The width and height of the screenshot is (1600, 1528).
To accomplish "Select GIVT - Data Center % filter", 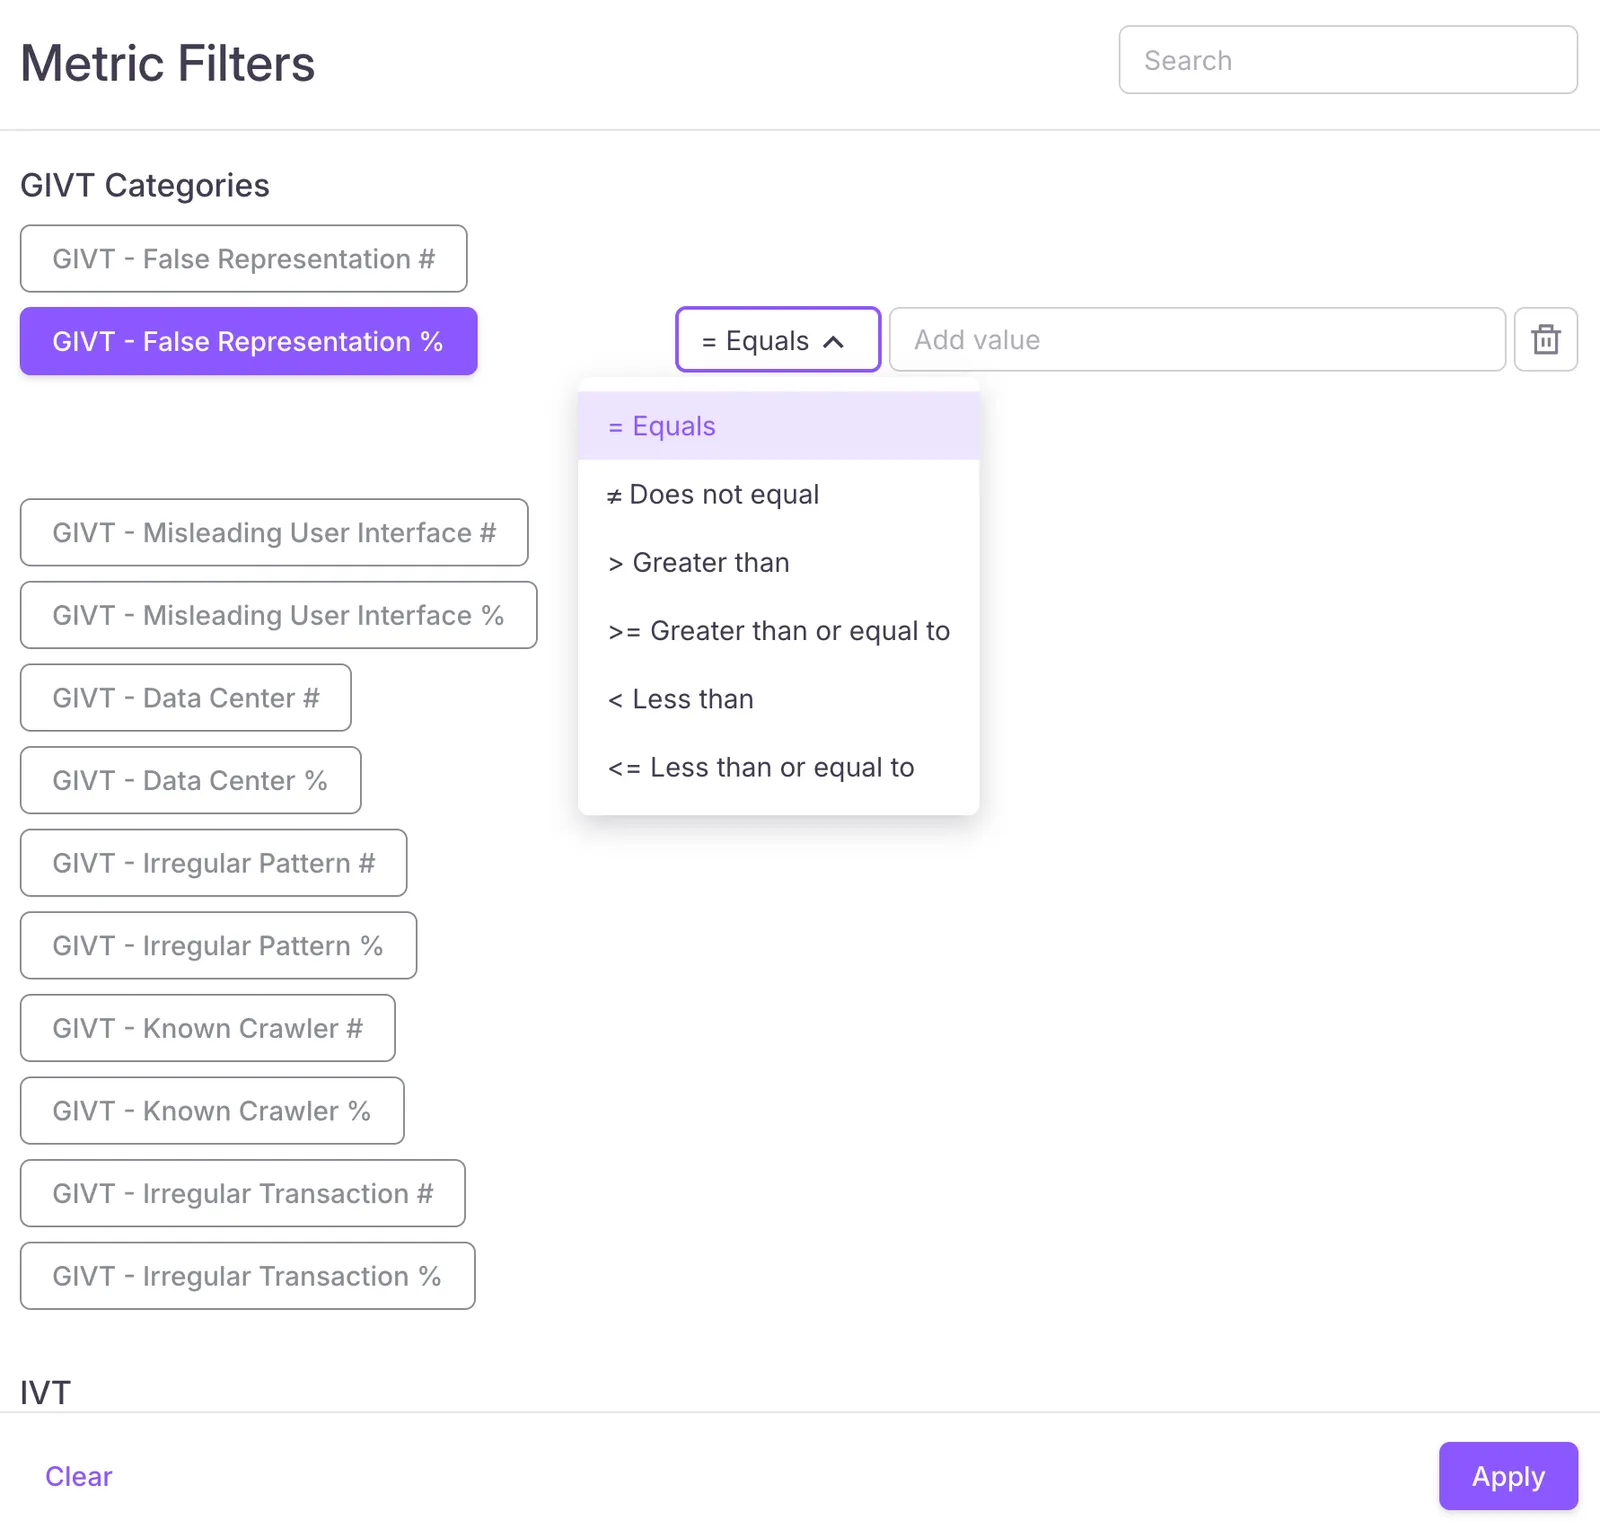I will [190, 780].
